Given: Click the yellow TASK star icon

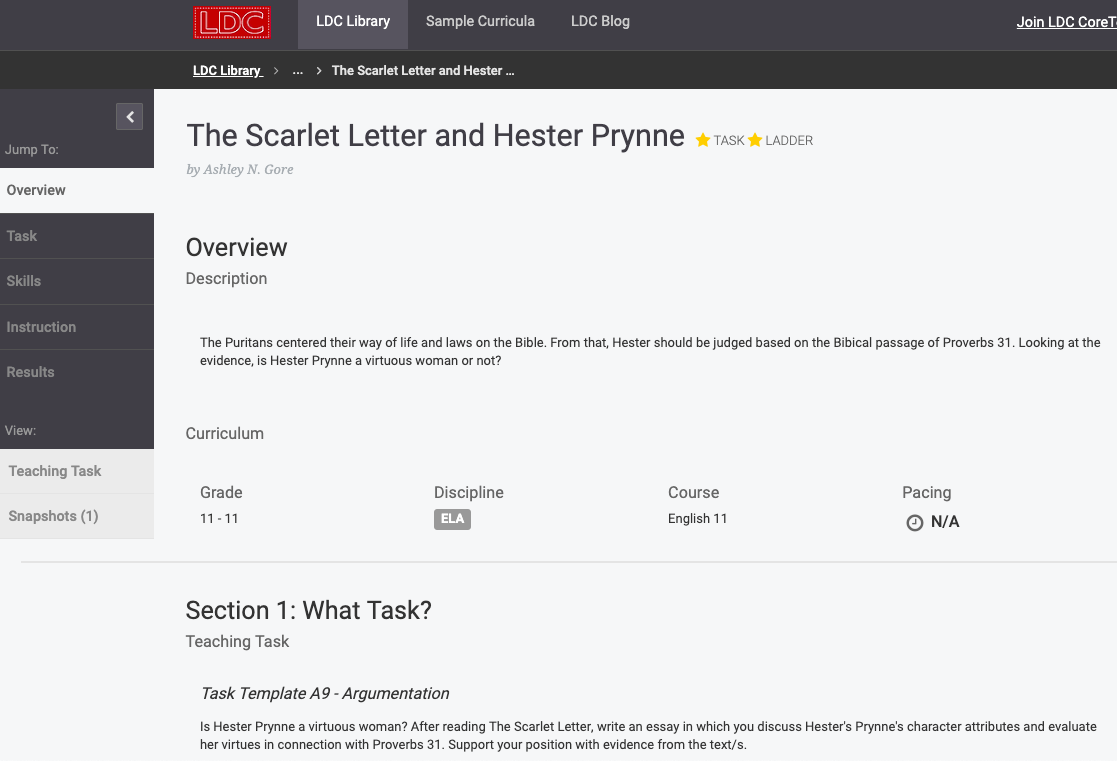Looking at the screenshot, I should point(702,140).
